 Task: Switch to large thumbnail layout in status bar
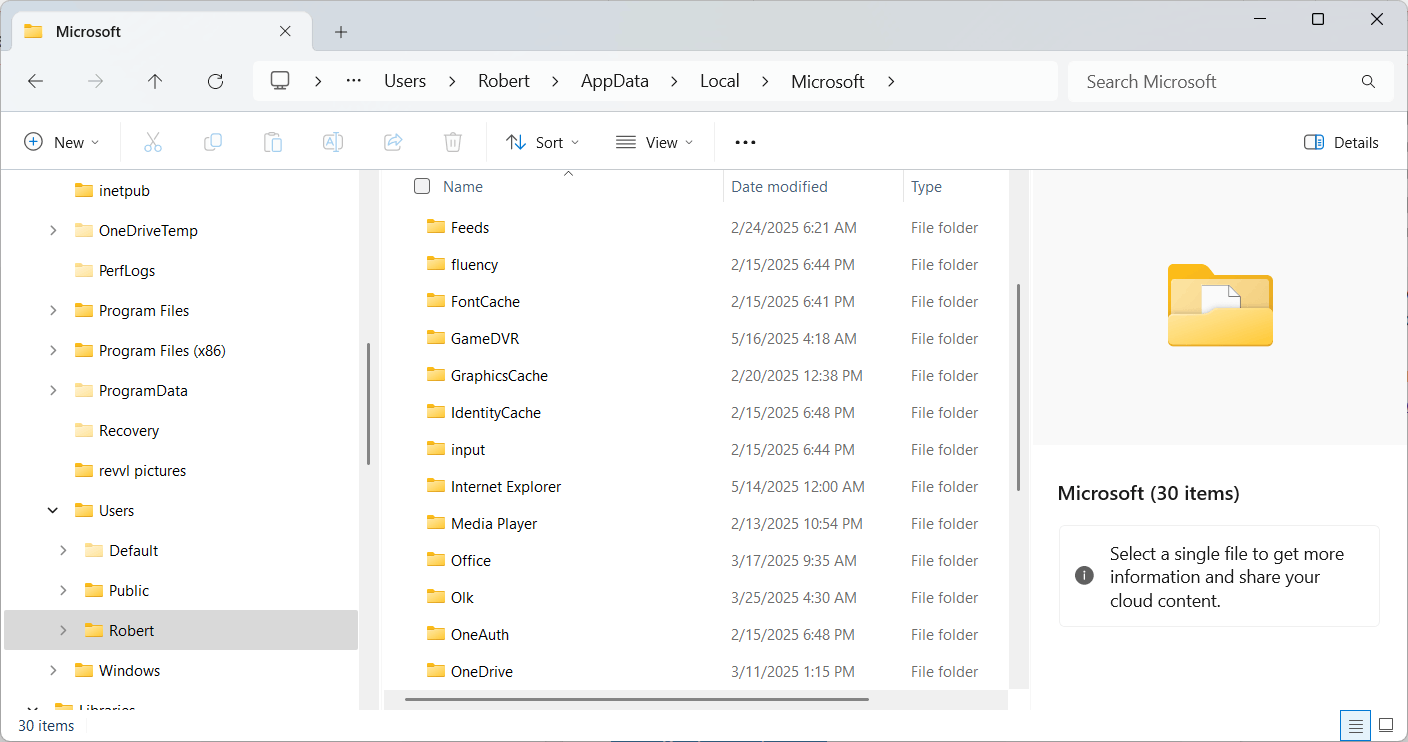click(1386, 725)
